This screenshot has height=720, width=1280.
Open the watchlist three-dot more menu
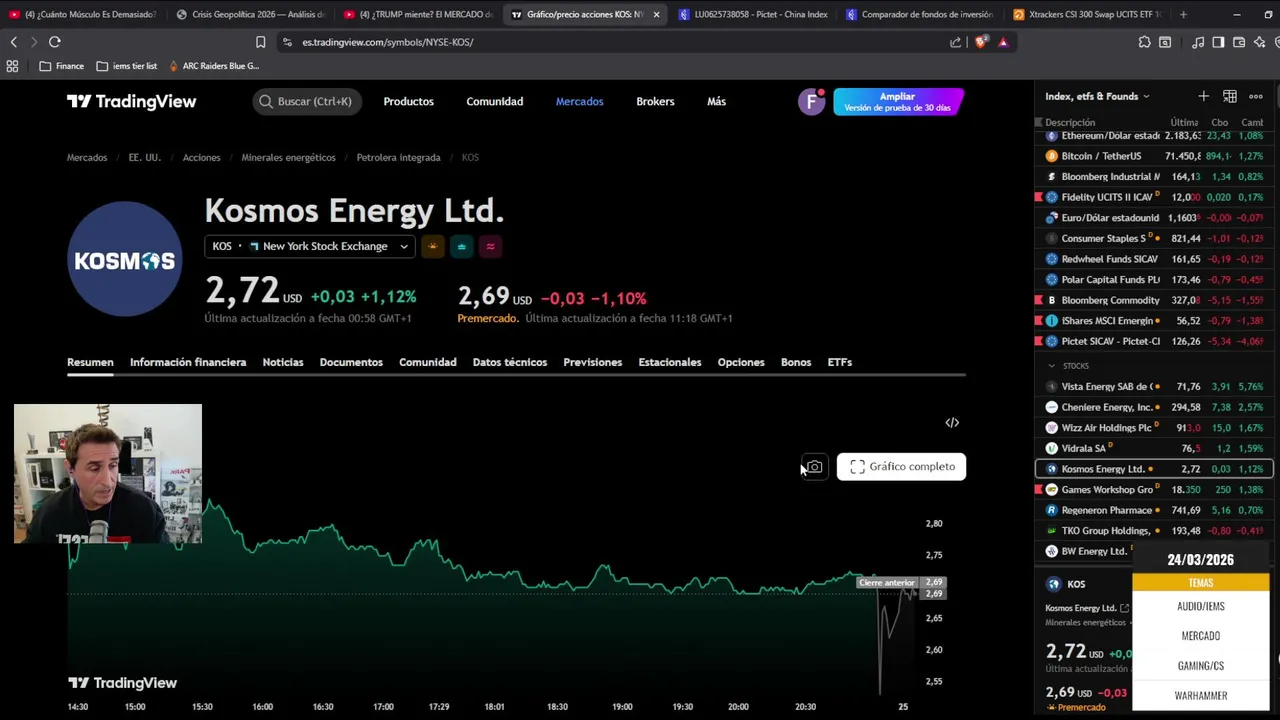[x=1256, y=96]
